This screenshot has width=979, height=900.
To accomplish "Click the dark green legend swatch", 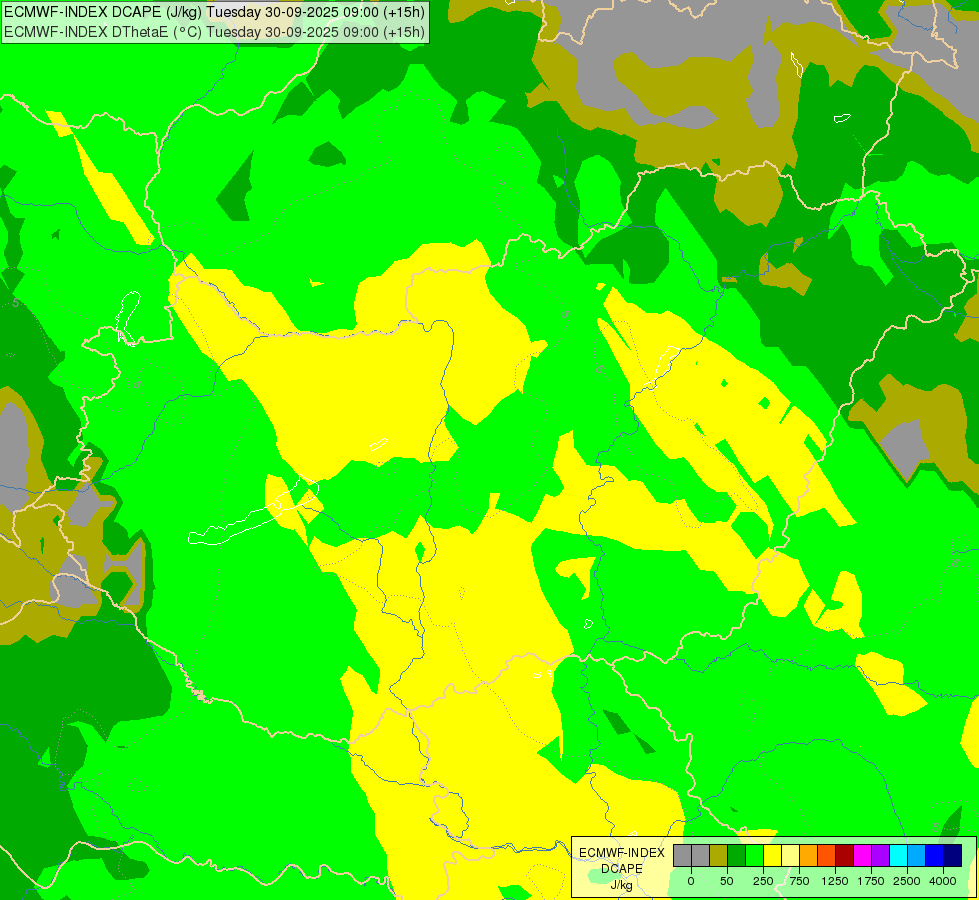I will point(736,855).
